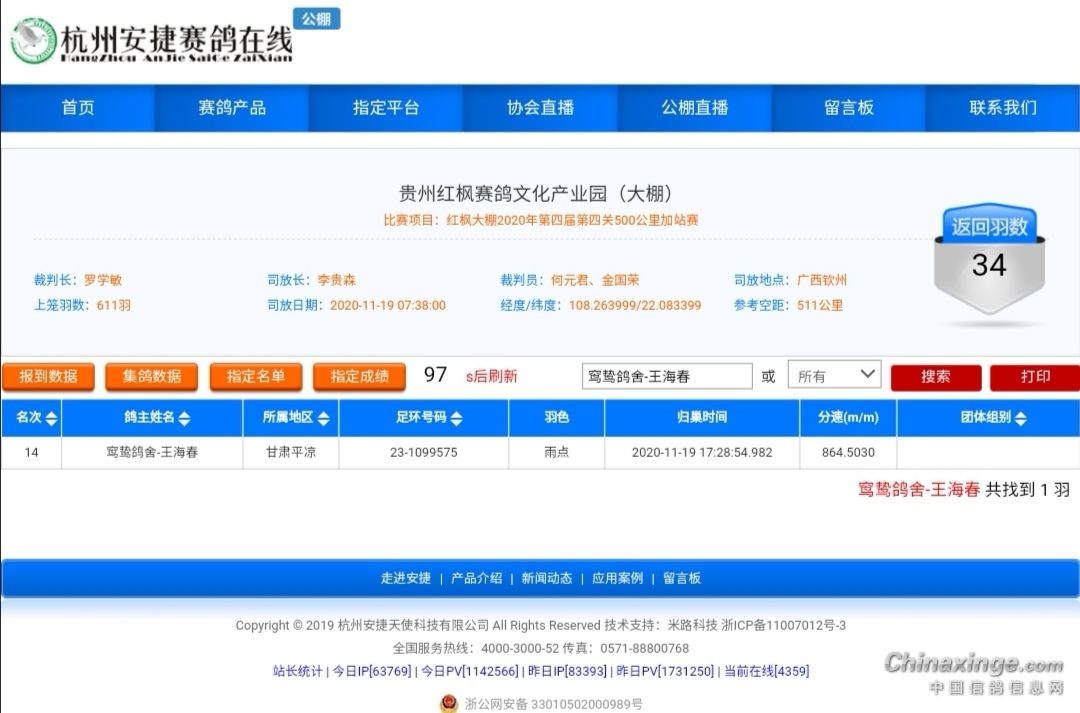Open 站长统计 footer link
1080x713 pixels.
click(x=297, y=671)
